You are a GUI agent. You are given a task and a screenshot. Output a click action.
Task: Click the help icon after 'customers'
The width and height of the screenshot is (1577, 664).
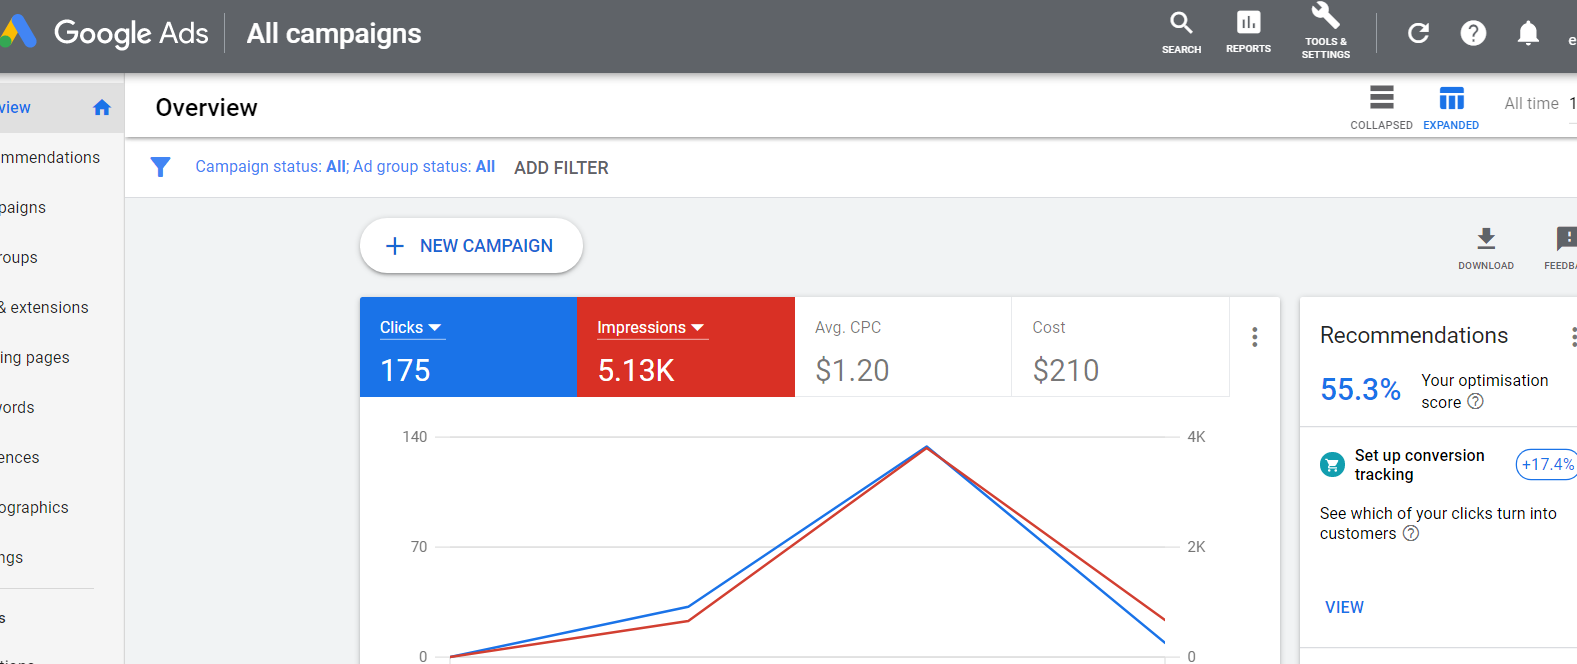tap(1411, 533)
